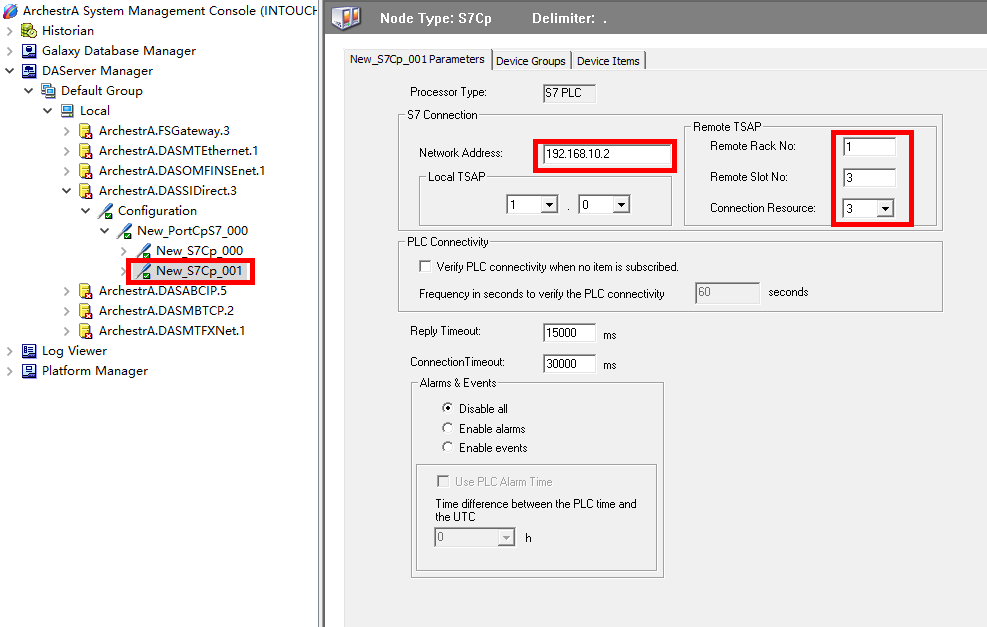Click the S7Cp node type header icon
The image size is (987, 627).
pyautogui.click(x=346, y=18)
